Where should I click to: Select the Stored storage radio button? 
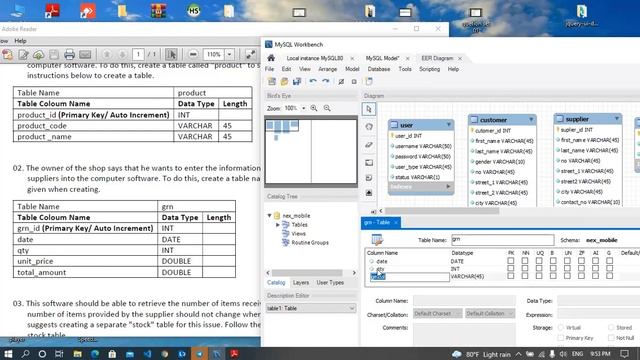point(611,327)
